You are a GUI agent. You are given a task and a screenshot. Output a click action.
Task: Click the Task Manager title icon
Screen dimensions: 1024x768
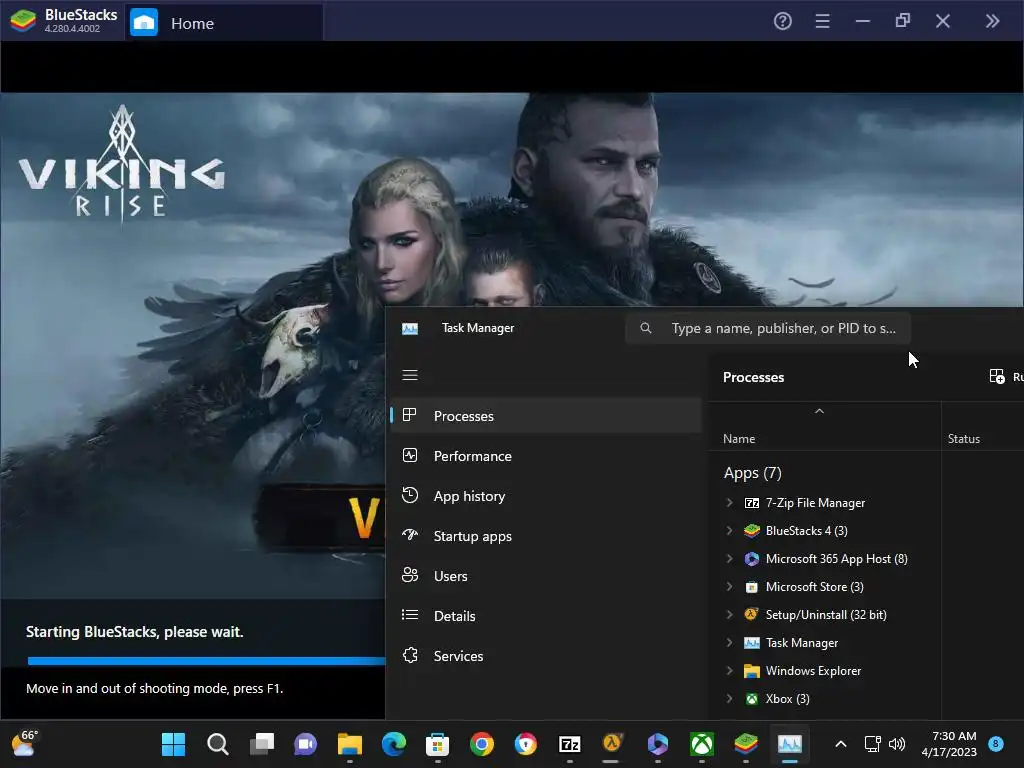pyautogui.click(x=410, y=328)
